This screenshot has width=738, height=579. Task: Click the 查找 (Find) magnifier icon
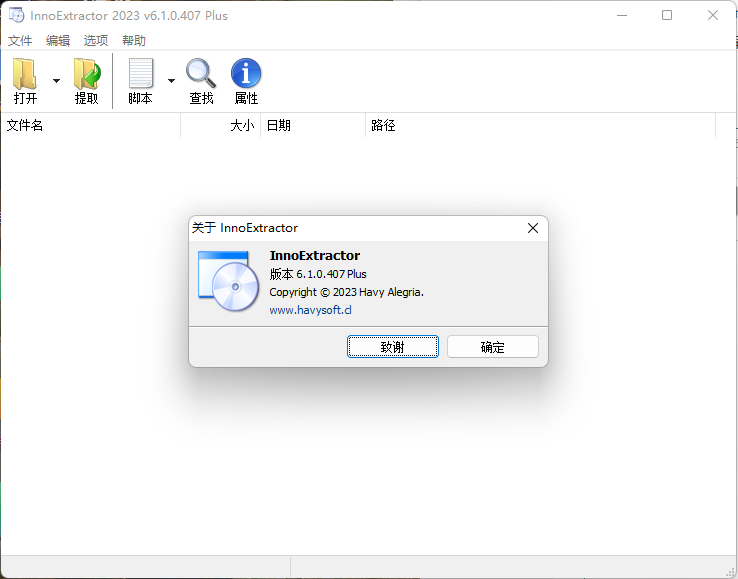tap(201, 74)
